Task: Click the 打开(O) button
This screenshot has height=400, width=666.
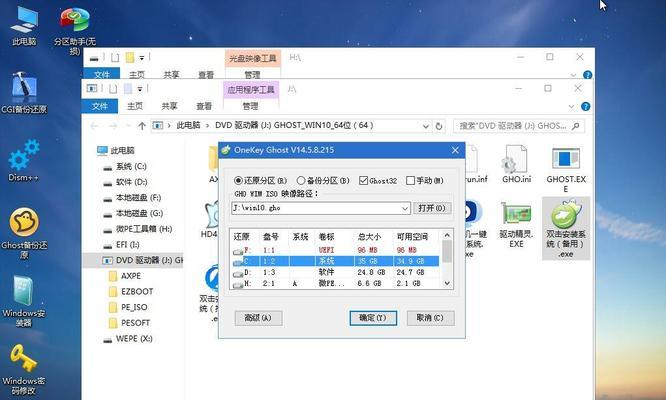Action: pyautogui.click(x=432, y=208)
